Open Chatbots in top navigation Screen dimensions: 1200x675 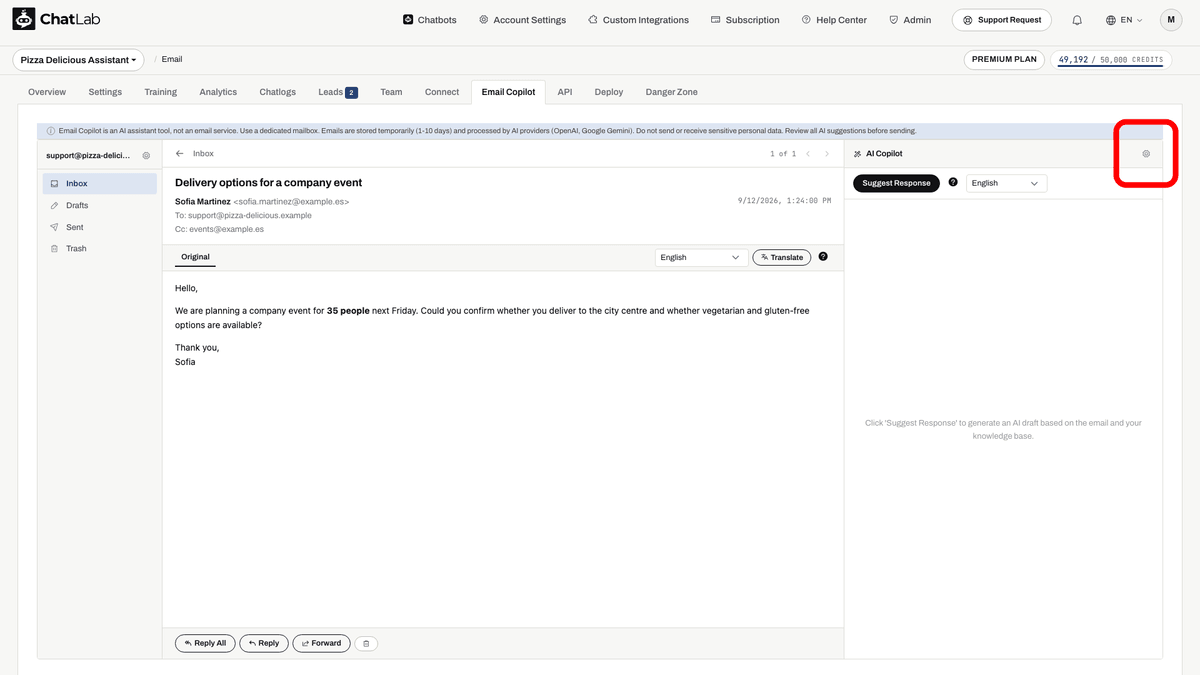[429, 20]
